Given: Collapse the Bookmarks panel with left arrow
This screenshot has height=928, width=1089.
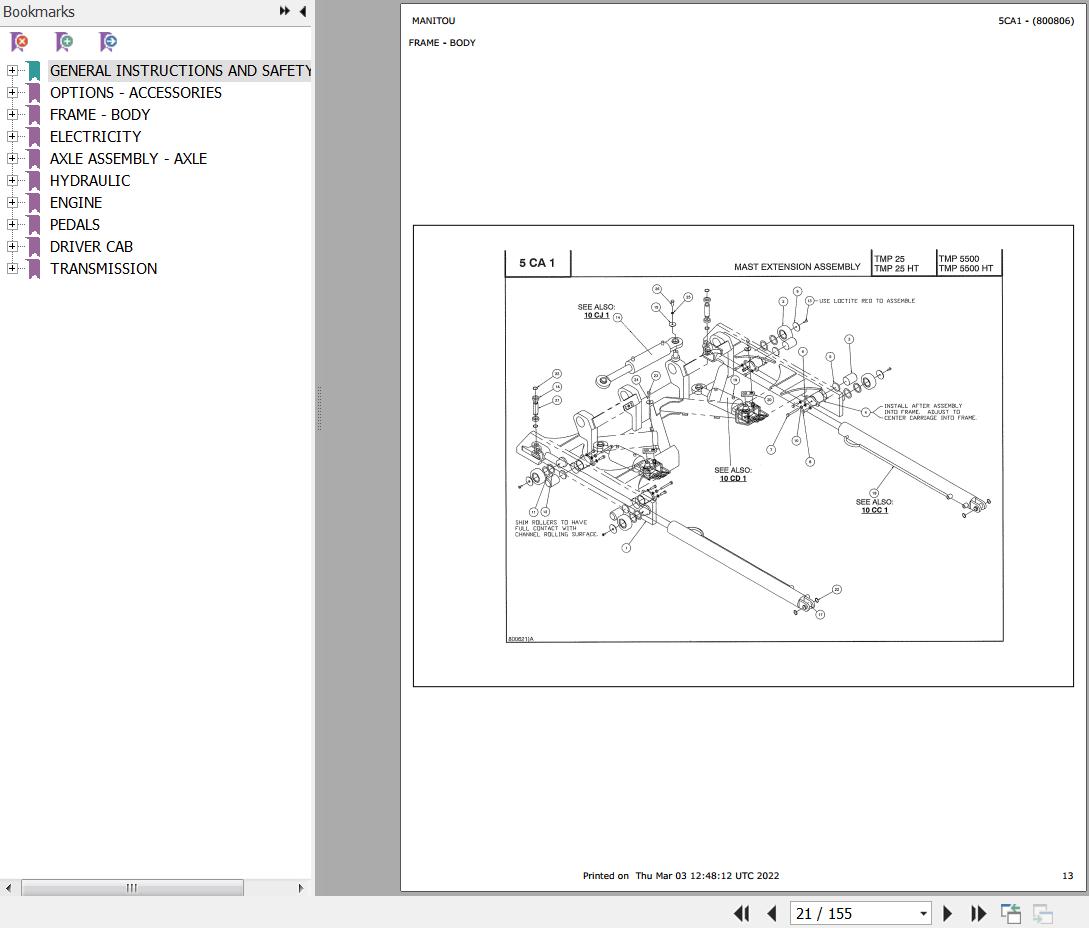Looking at the screenshot, I should click(302, 11).
